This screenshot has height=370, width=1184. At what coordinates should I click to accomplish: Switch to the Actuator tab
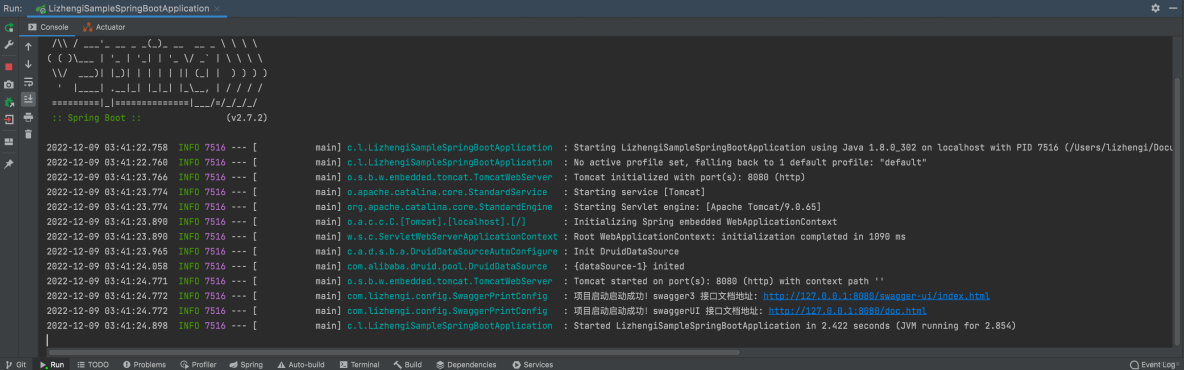tap(104, 27)
